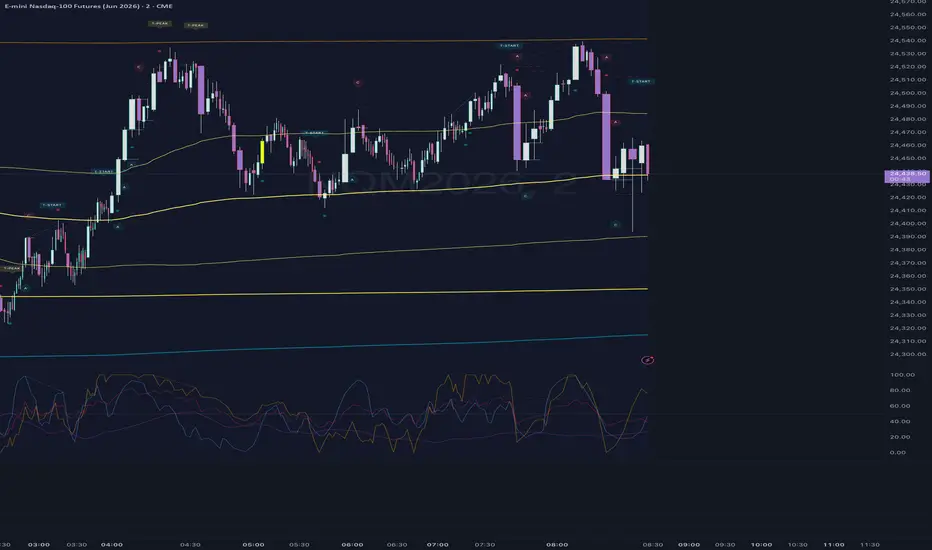Image resolution: width=932 pixels, height=550 pixels.
Task: Click the pink circular icon under the last candle
Action: (x=648, y=360)
